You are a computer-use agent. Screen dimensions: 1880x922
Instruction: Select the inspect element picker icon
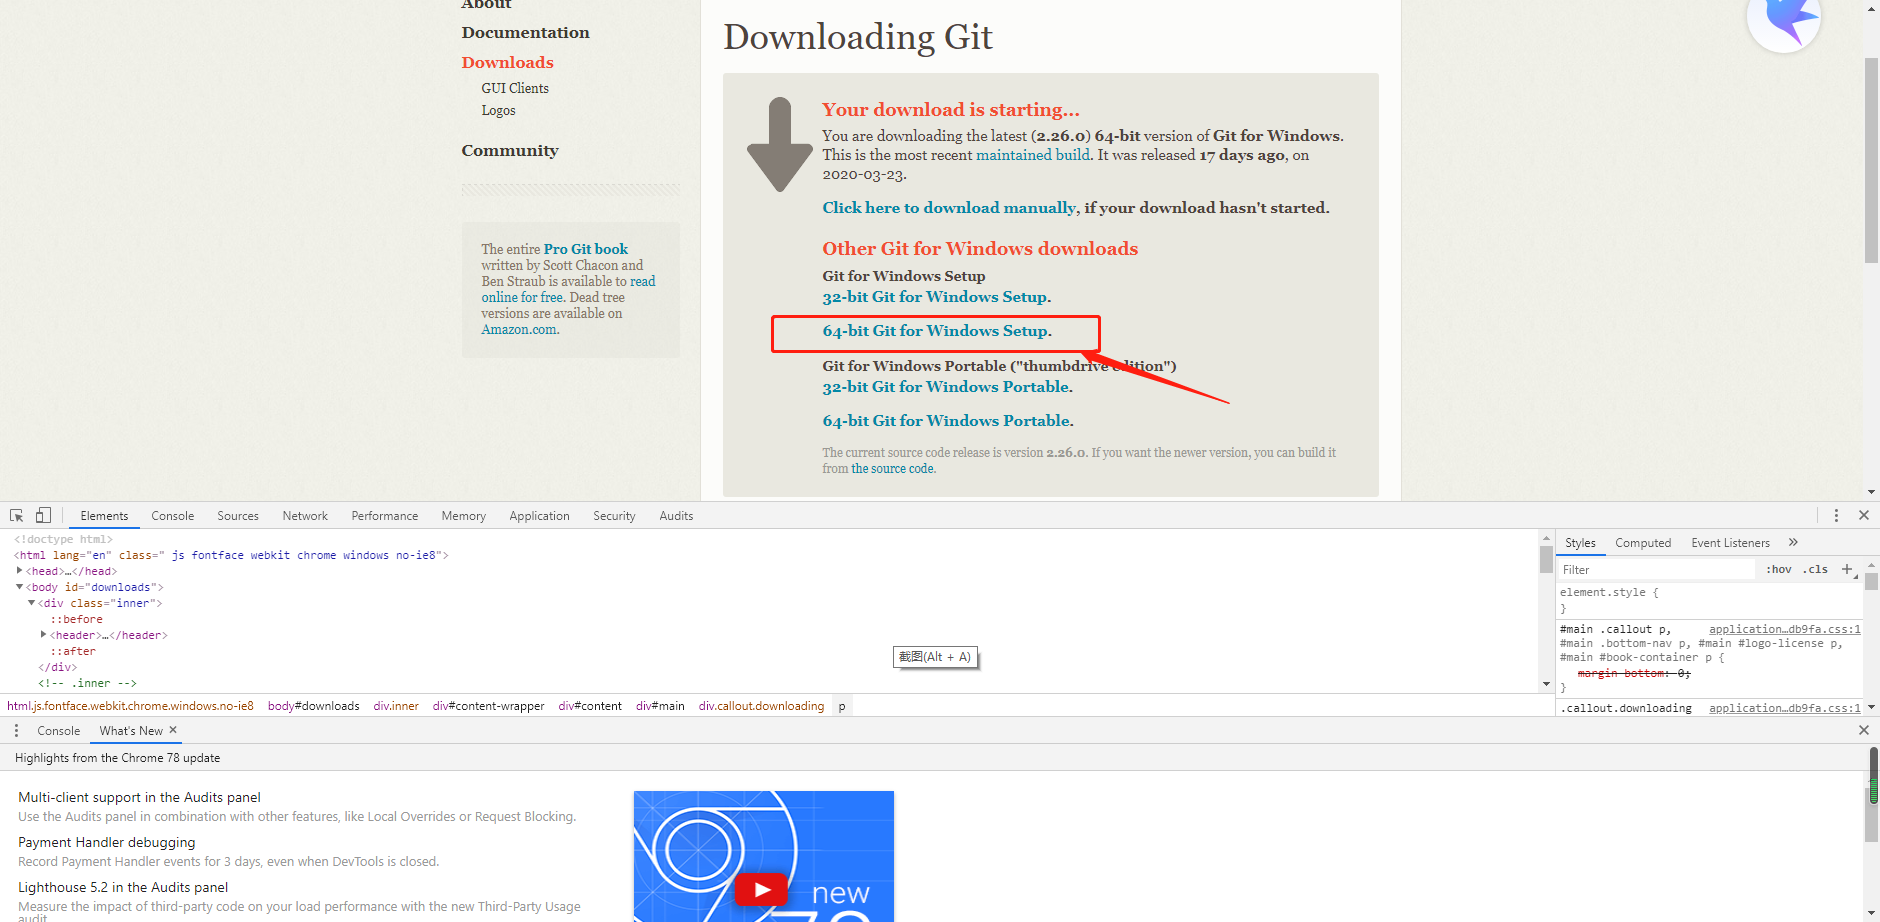coord(16,515)
